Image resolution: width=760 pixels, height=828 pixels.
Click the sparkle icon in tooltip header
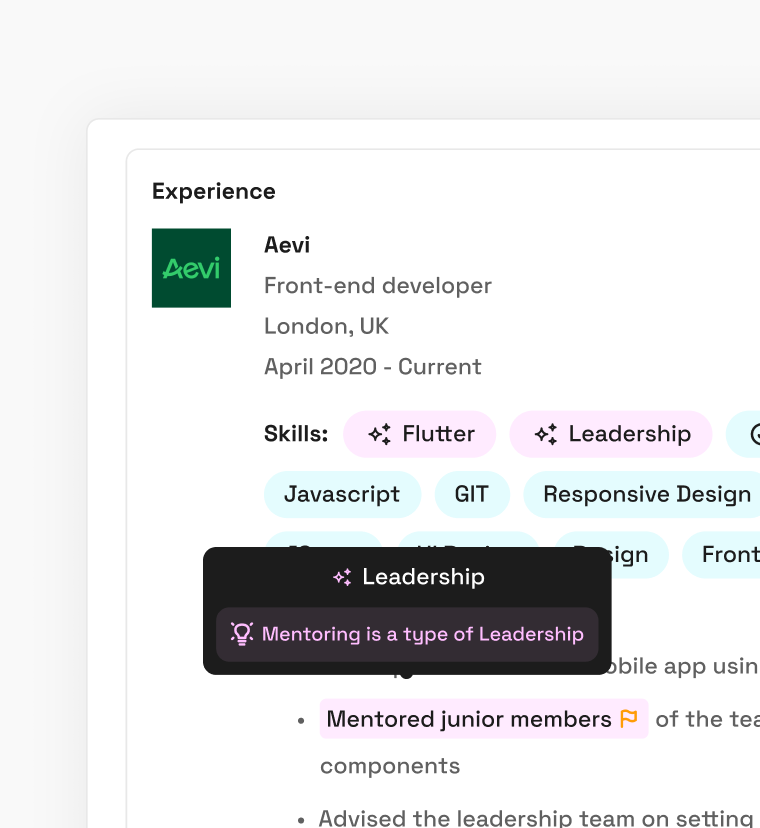[x=342, y=577]
